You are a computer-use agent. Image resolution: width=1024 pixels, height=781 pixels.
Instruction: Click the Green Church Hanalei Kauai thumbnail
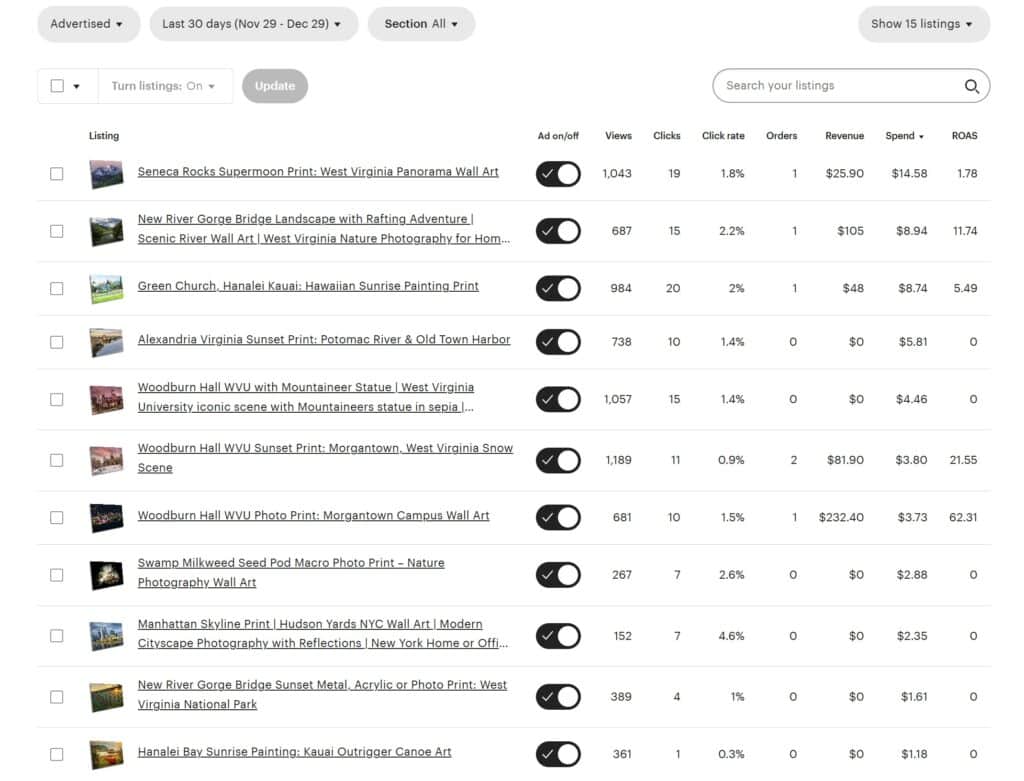[x=105, y=288]
